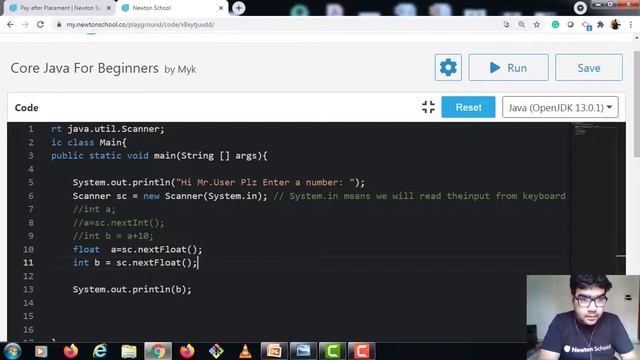
Task: Click the "Hi Mr.User Plz Enter a number" string
Action: pyautogui.click(x=265, y=182)
